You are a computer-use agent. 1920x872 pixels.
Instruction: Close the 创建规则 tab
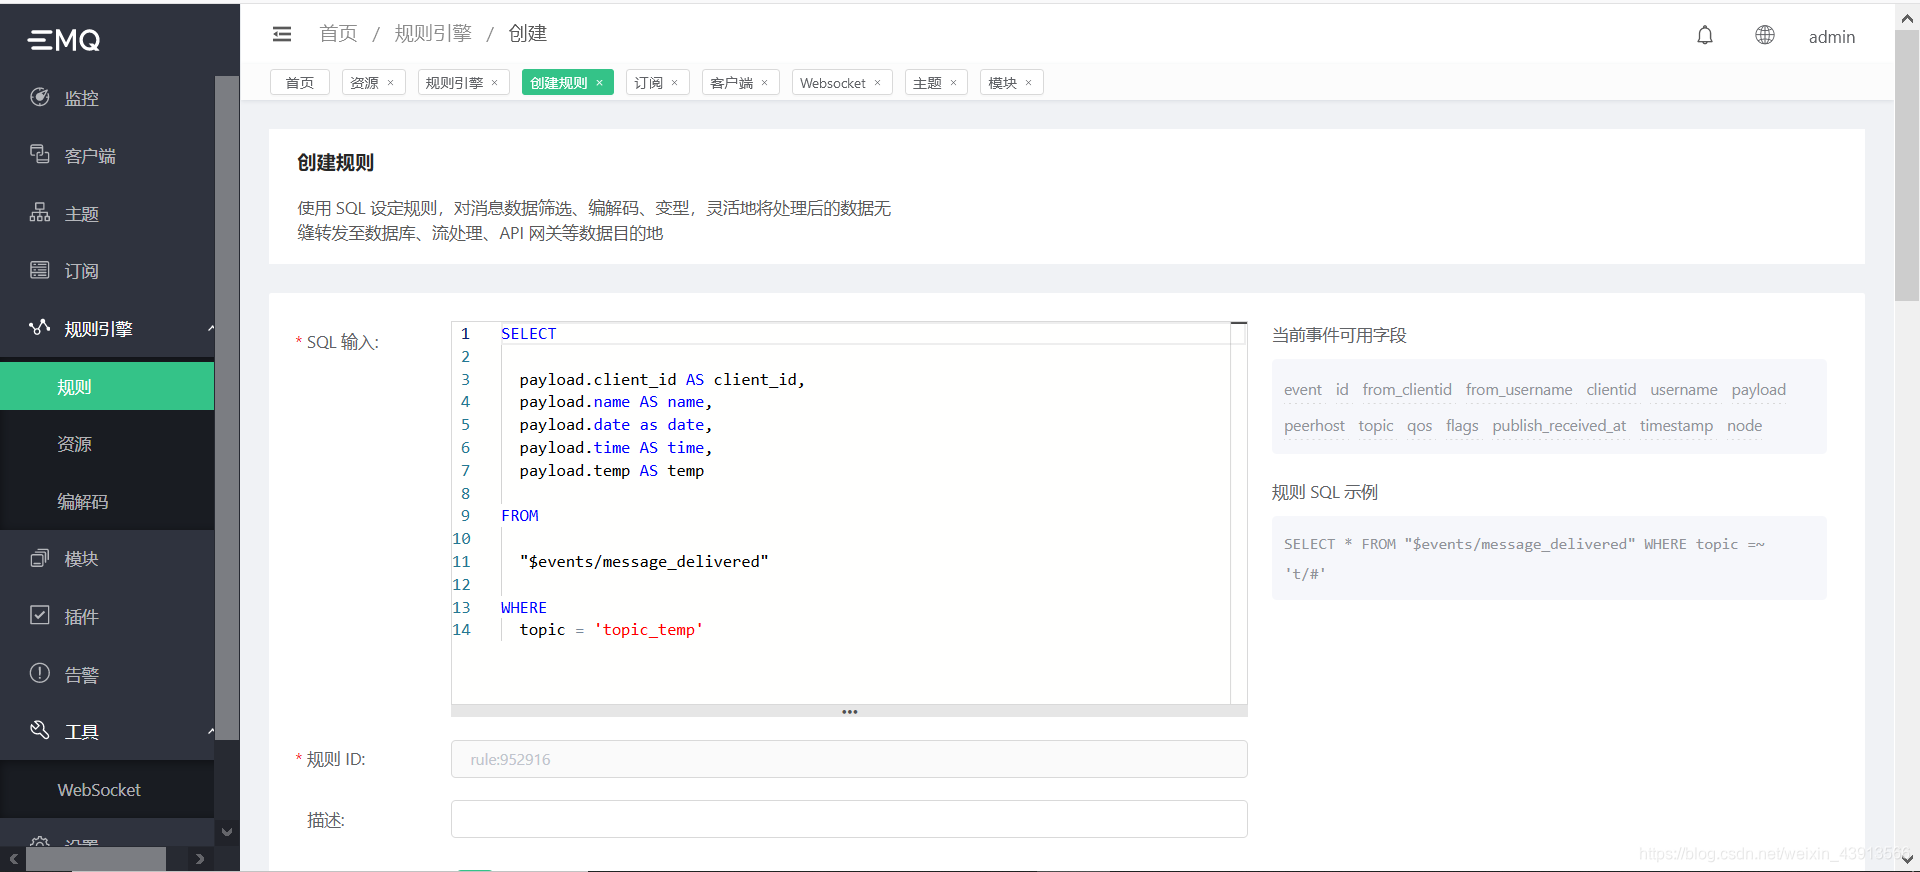click(600, 83)
